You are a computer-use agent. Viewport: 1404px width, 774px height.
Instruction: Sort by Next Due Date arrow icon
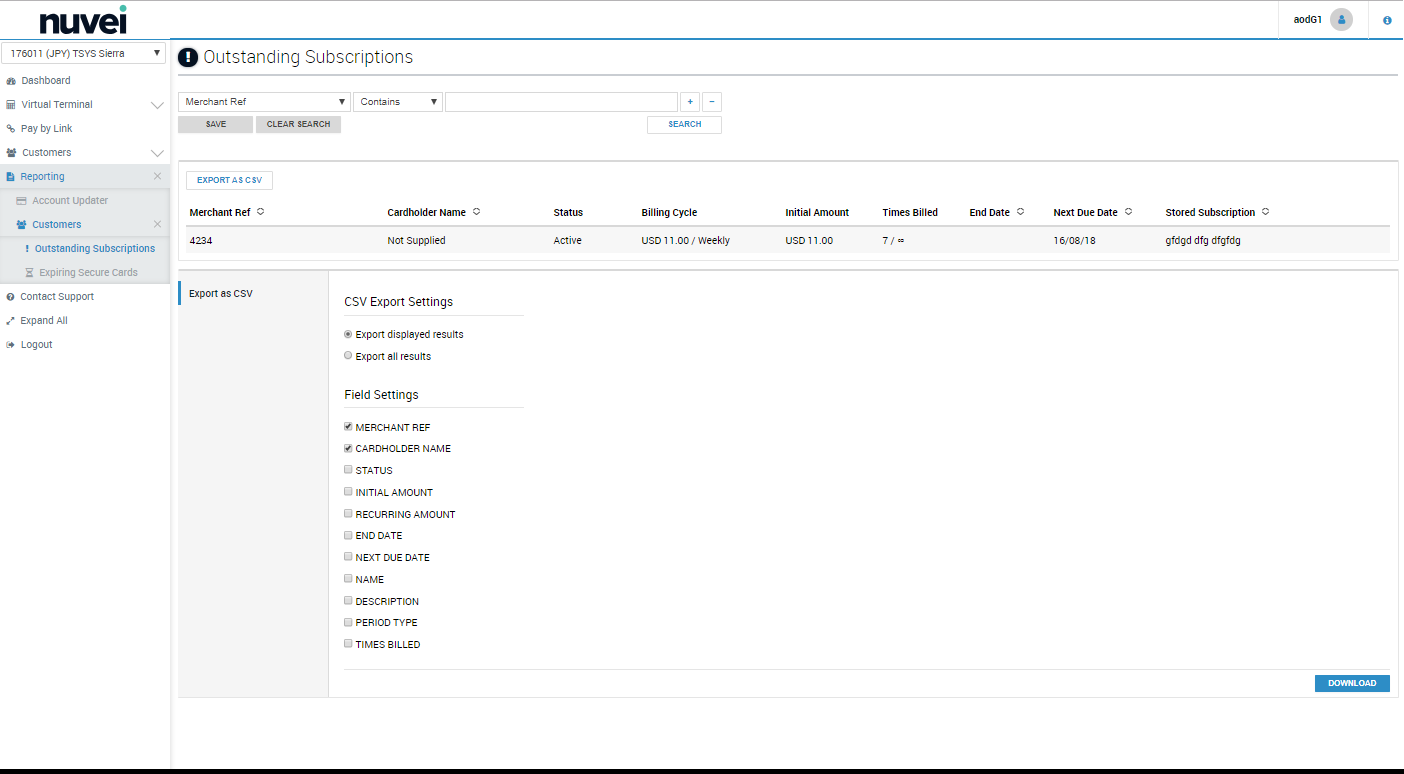pos(1128,212)
